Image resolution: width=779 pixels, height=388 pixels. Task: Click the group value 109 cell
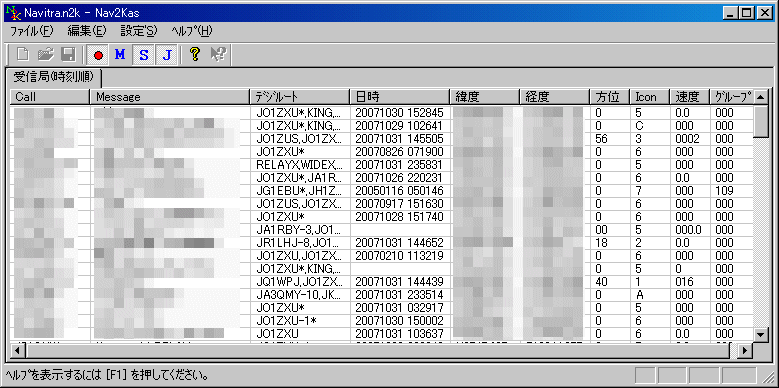[731, 191]
